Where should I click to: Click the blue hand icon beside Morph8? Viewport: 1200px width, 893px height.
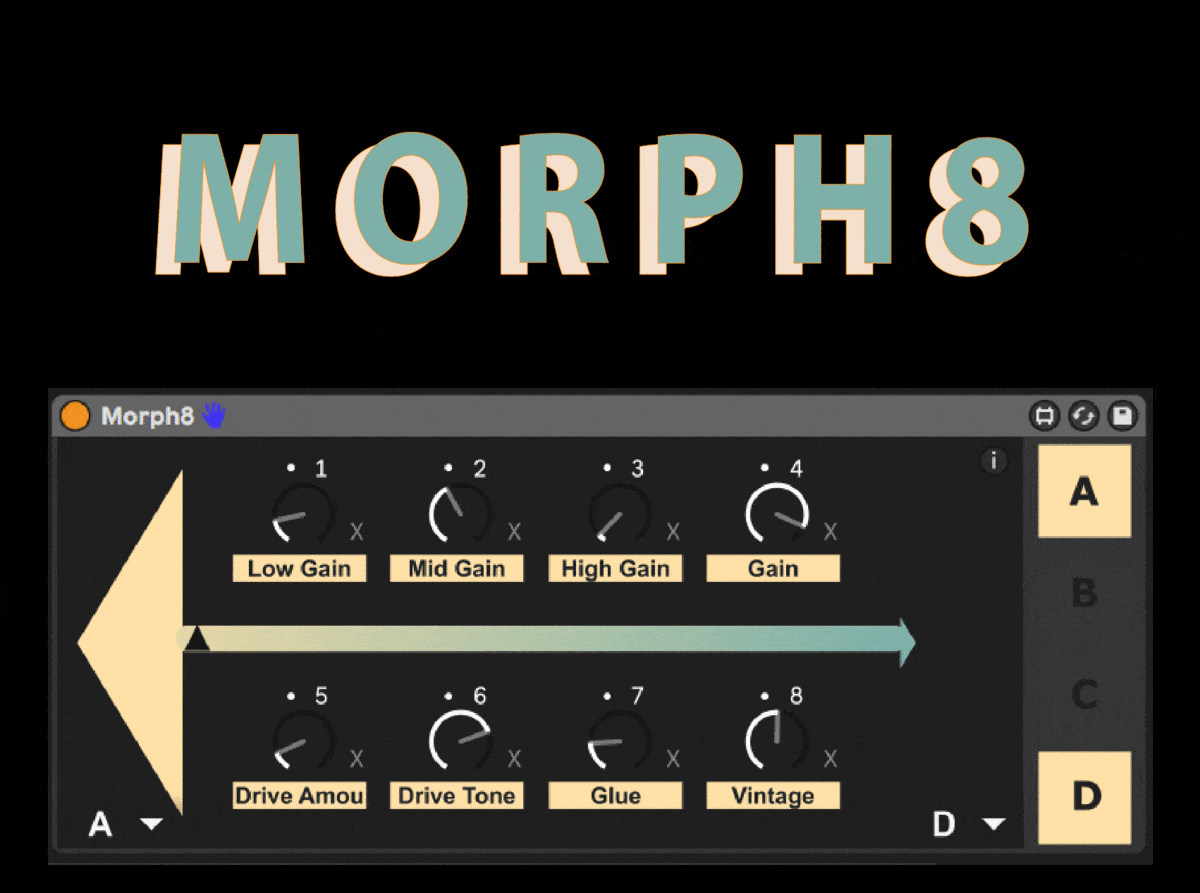tap(215, 416)
